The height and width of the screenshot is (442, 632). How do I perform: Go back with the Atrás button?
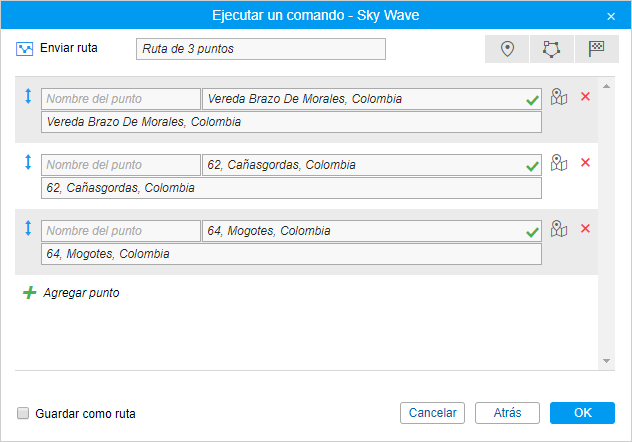pos(507,413)
